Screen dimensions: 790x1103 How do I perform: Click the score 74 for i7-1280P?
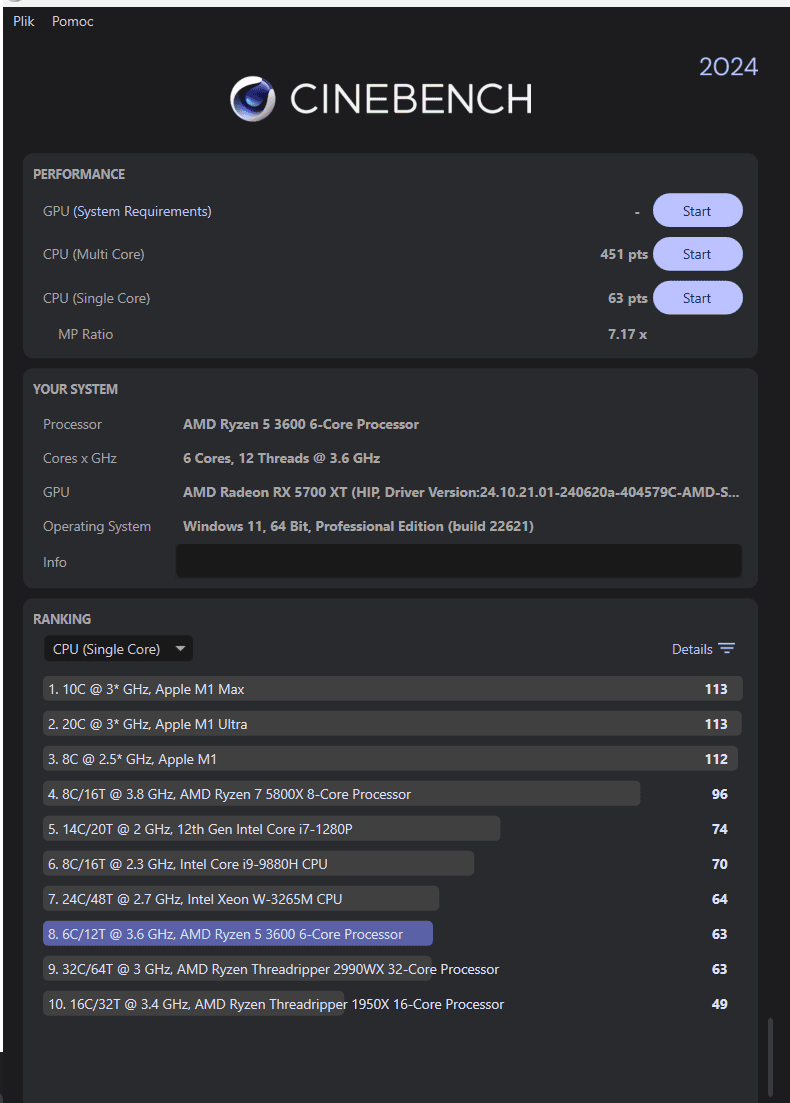[x=720, y=829]
